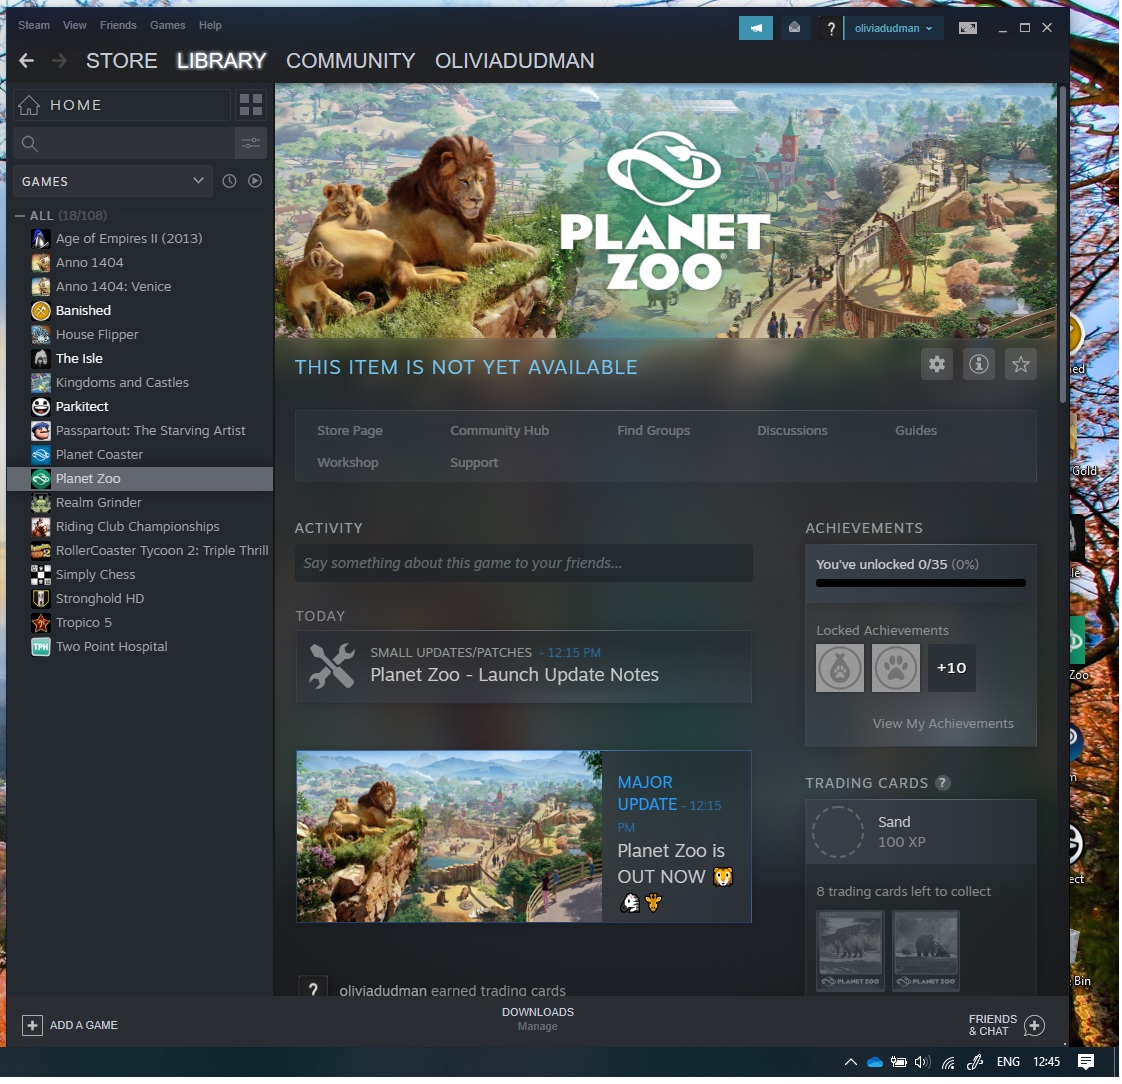Open the GAMES category dropdown

pyautogui.click(x=112, y=181)
